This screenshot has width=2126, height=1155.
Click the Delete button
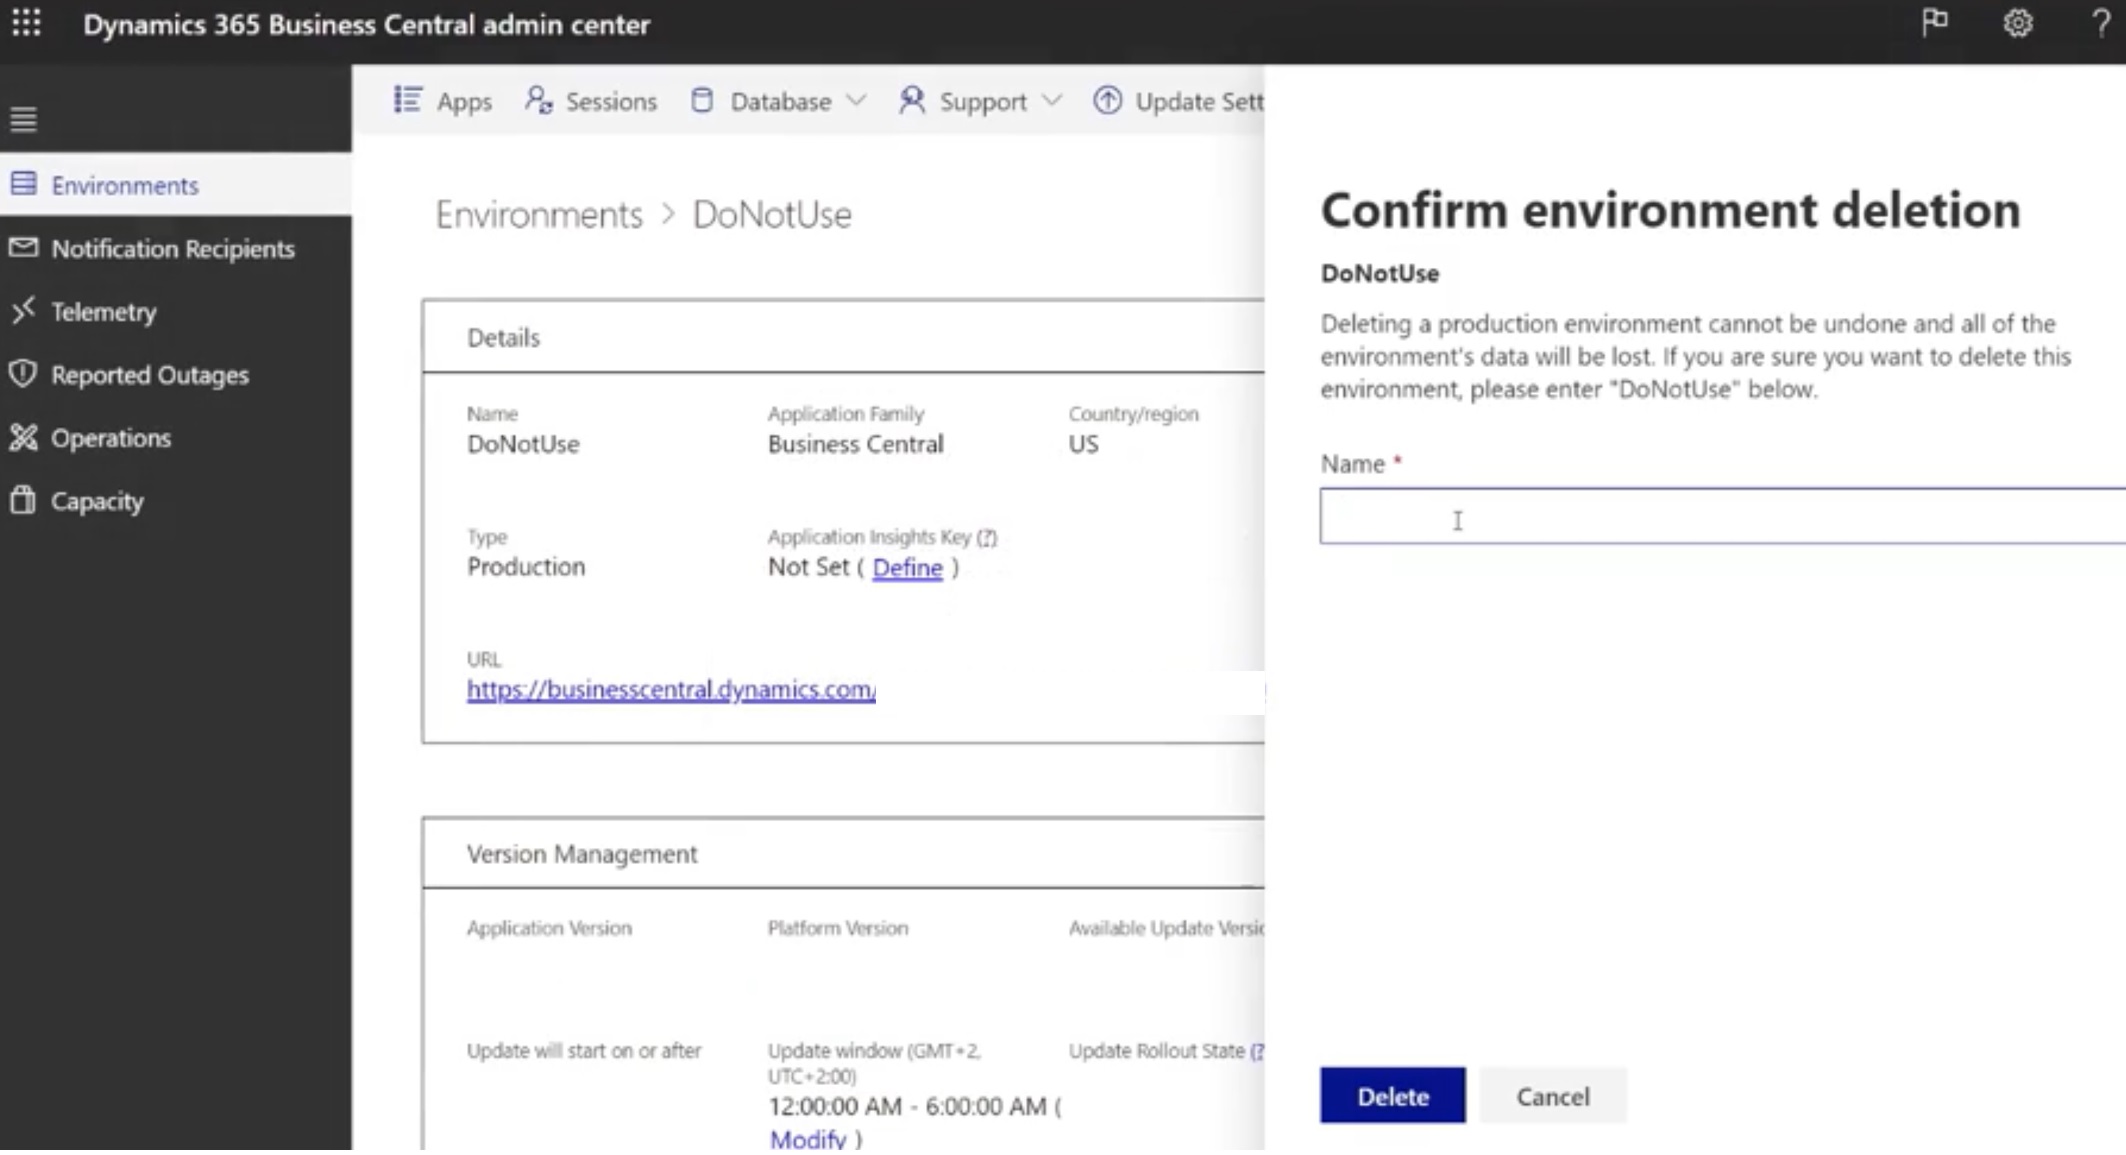[x=1392, y=1096]
